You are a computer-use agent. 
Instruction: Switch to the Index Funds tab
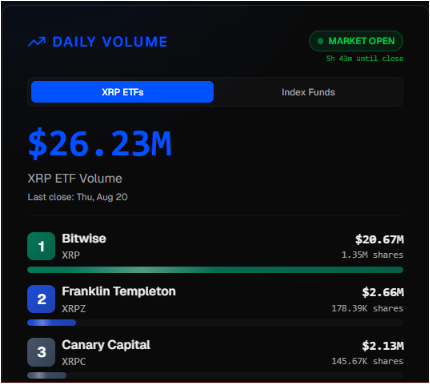308,92
